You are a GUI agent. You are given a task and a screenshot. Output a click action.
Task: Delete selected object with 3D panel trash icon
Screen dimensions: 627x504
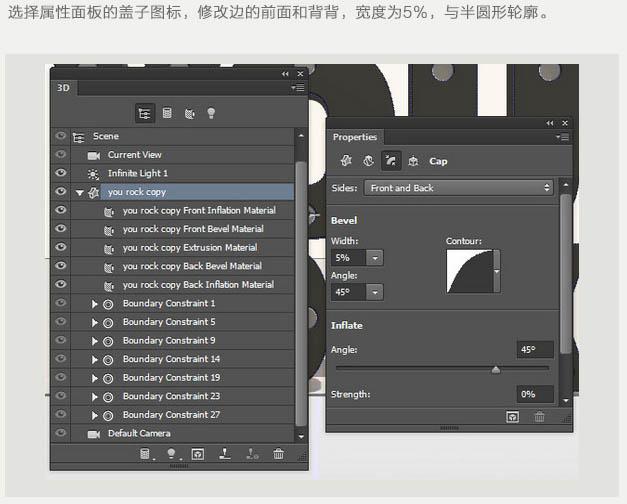click(278, 454)
